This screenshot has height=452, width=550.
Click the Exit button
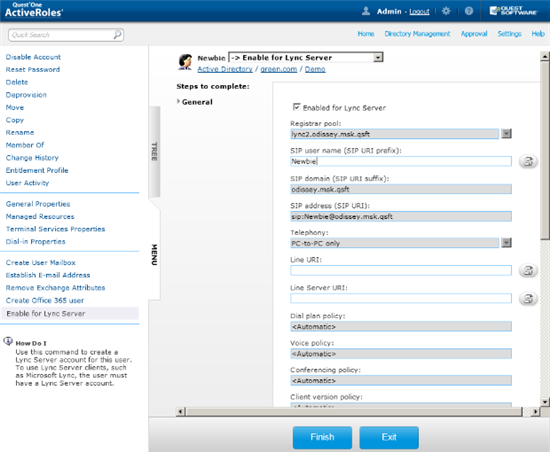(x=389, y=437)
